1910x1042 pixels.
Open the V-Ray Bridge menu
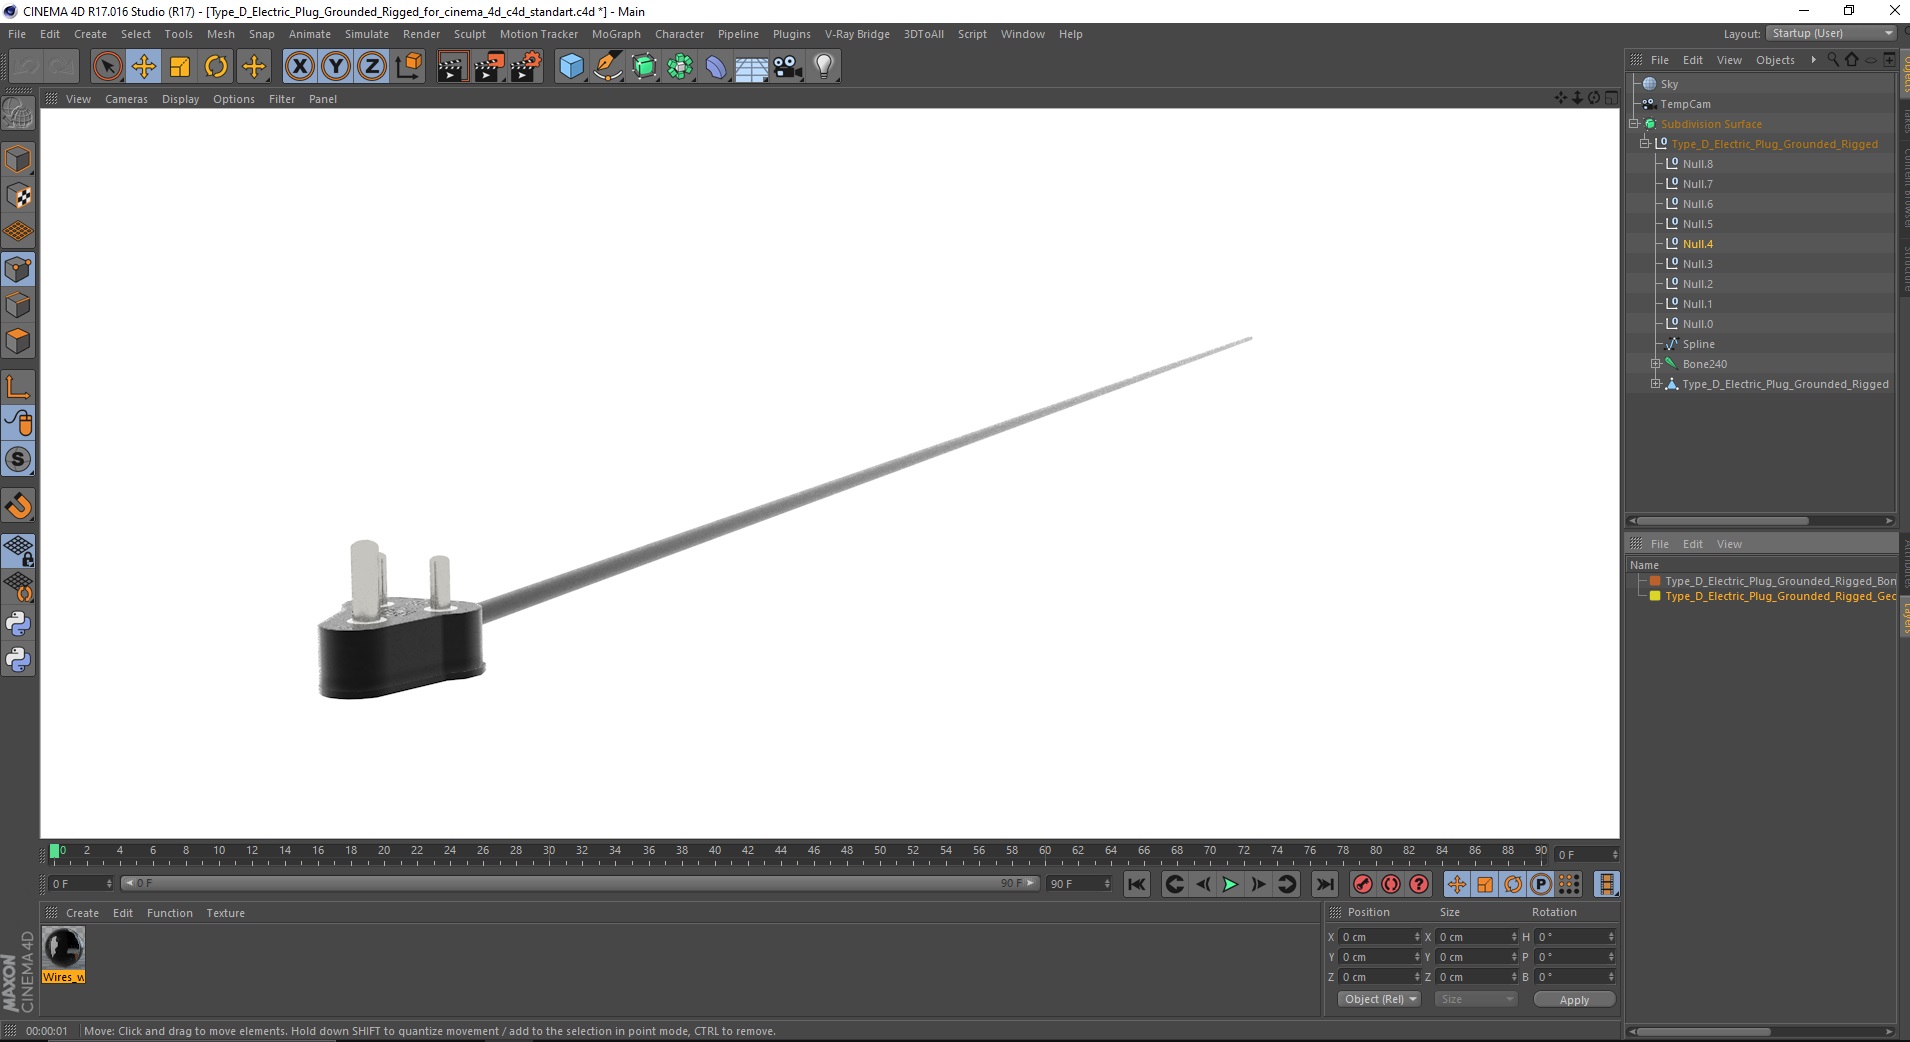point(857,34)
